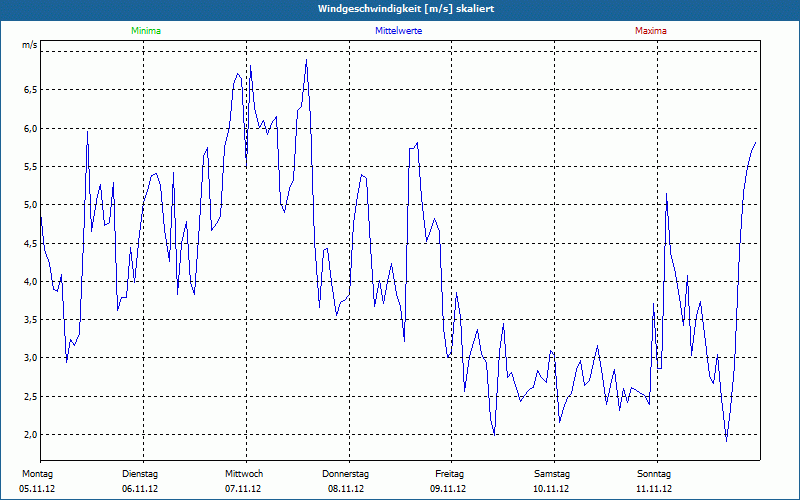Click the date 06.11.12
Screen dimensions: 800x500
click(x=140, y=489)
